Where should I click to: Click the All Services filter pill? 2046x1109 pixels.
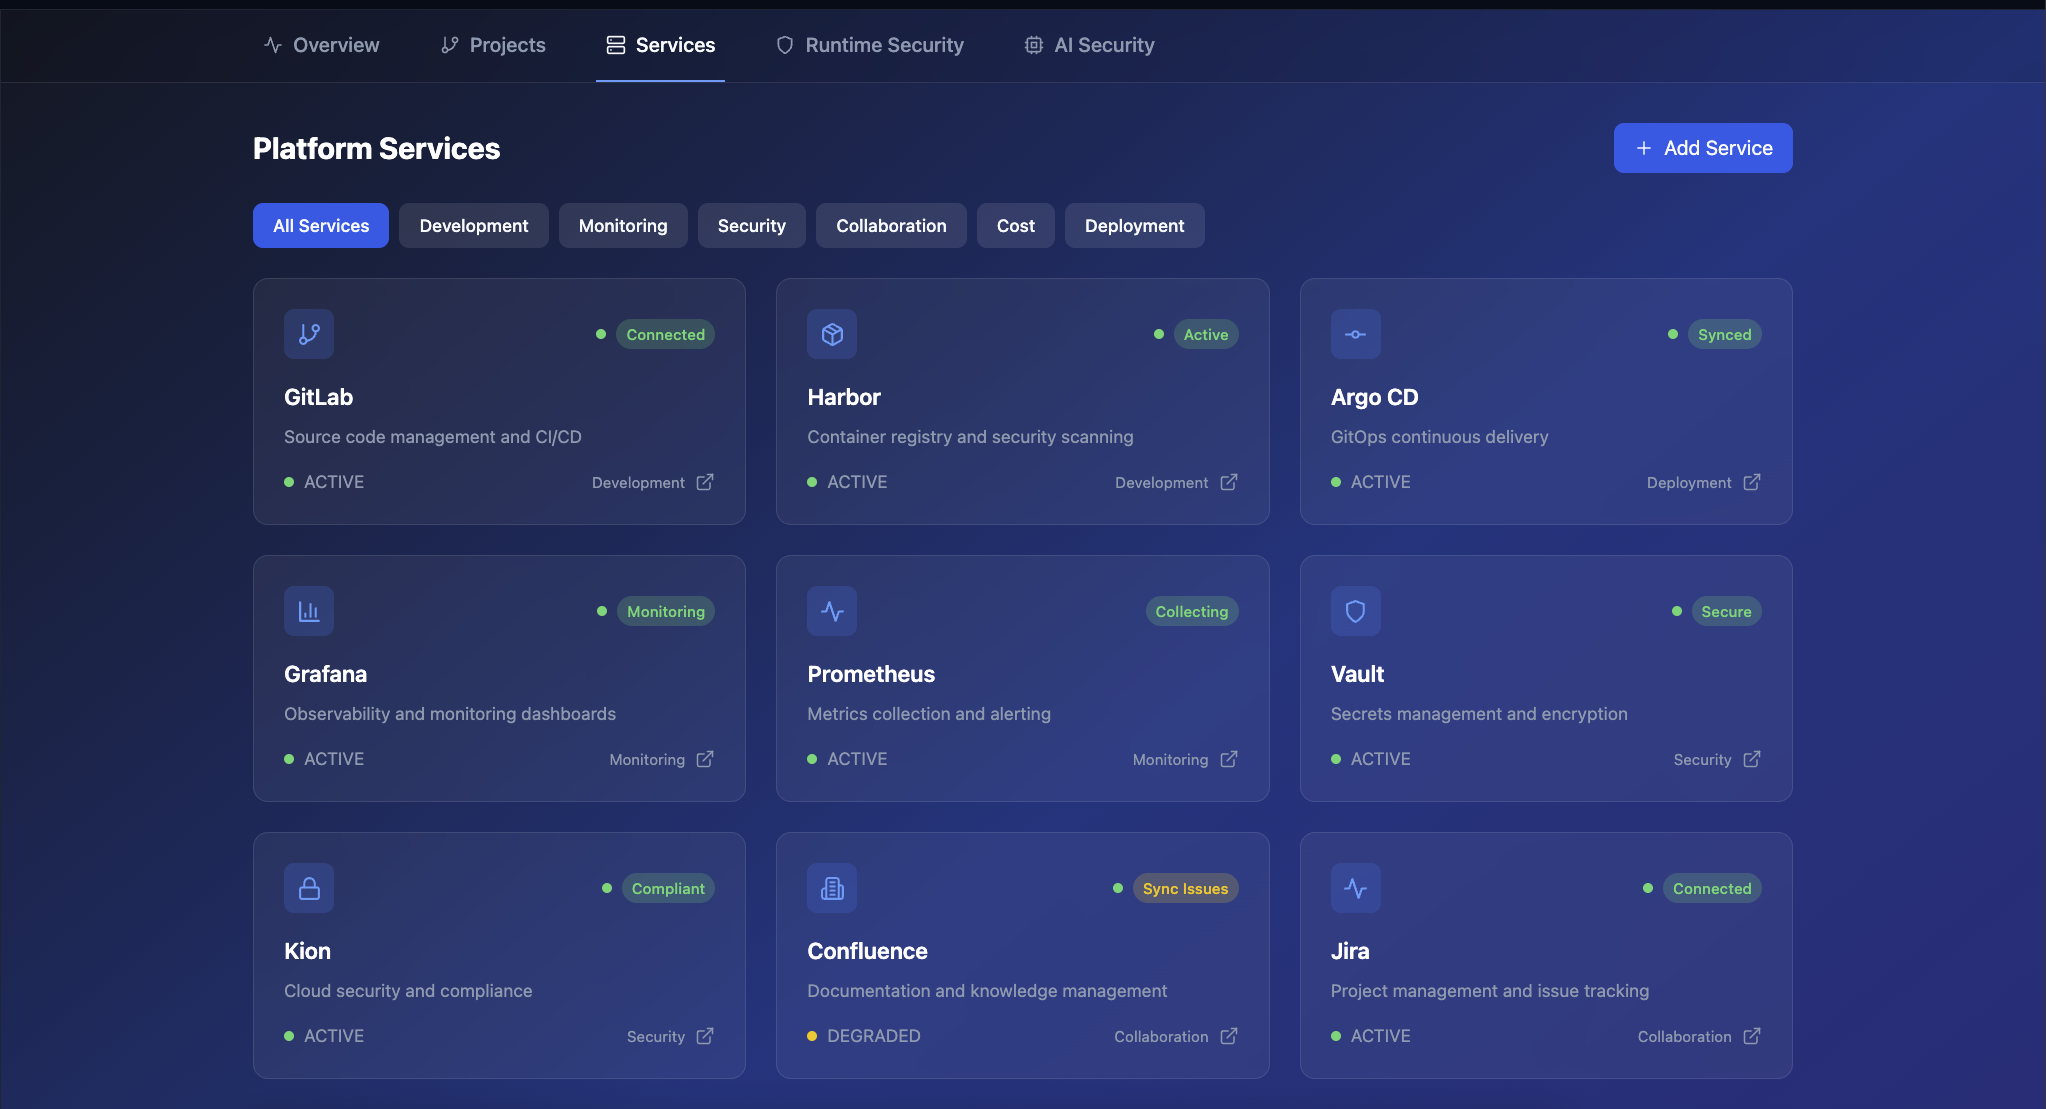320,225
